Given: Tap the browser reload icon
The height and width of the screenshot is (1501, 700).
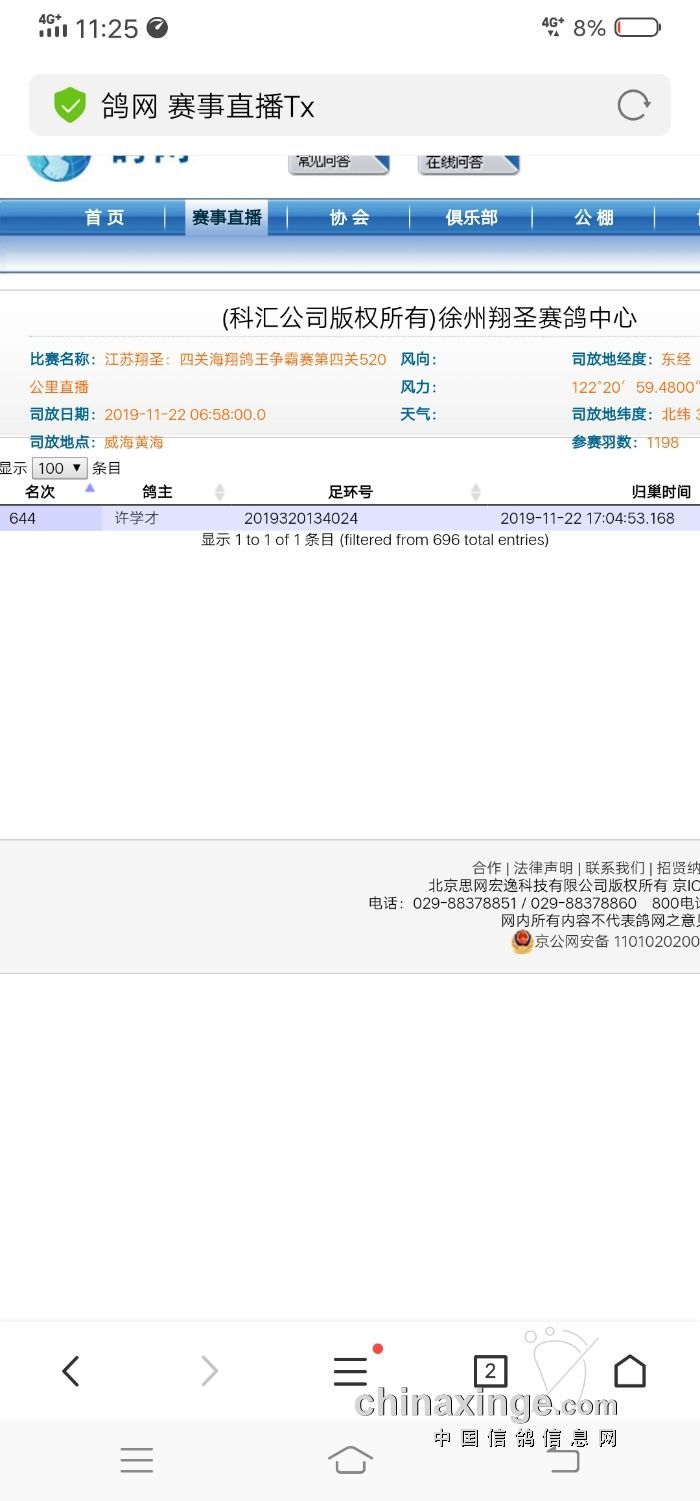Looking at the screenshot, I should click(x=633, y=105).
